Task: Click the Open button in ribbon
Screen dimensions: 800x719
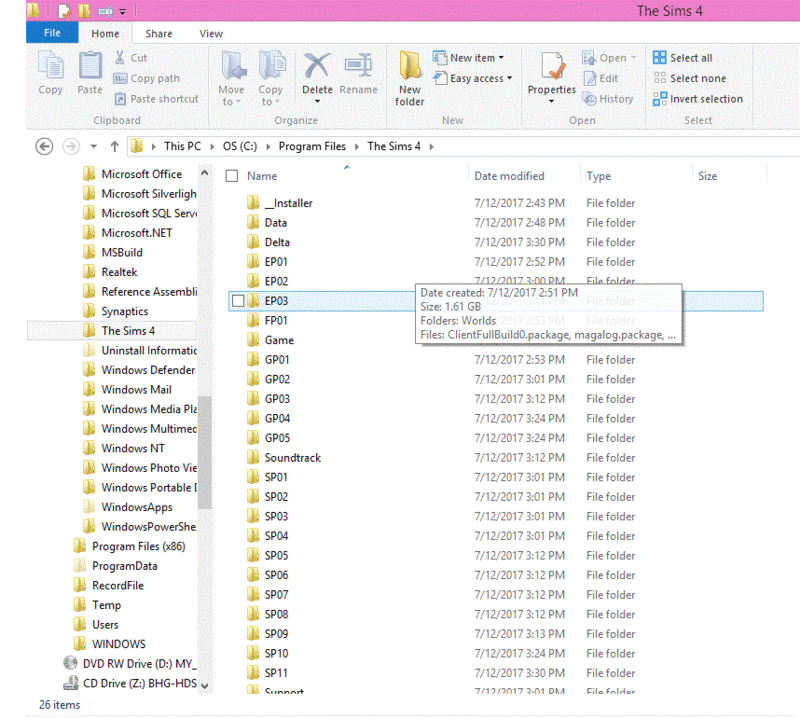Action: 609,58
